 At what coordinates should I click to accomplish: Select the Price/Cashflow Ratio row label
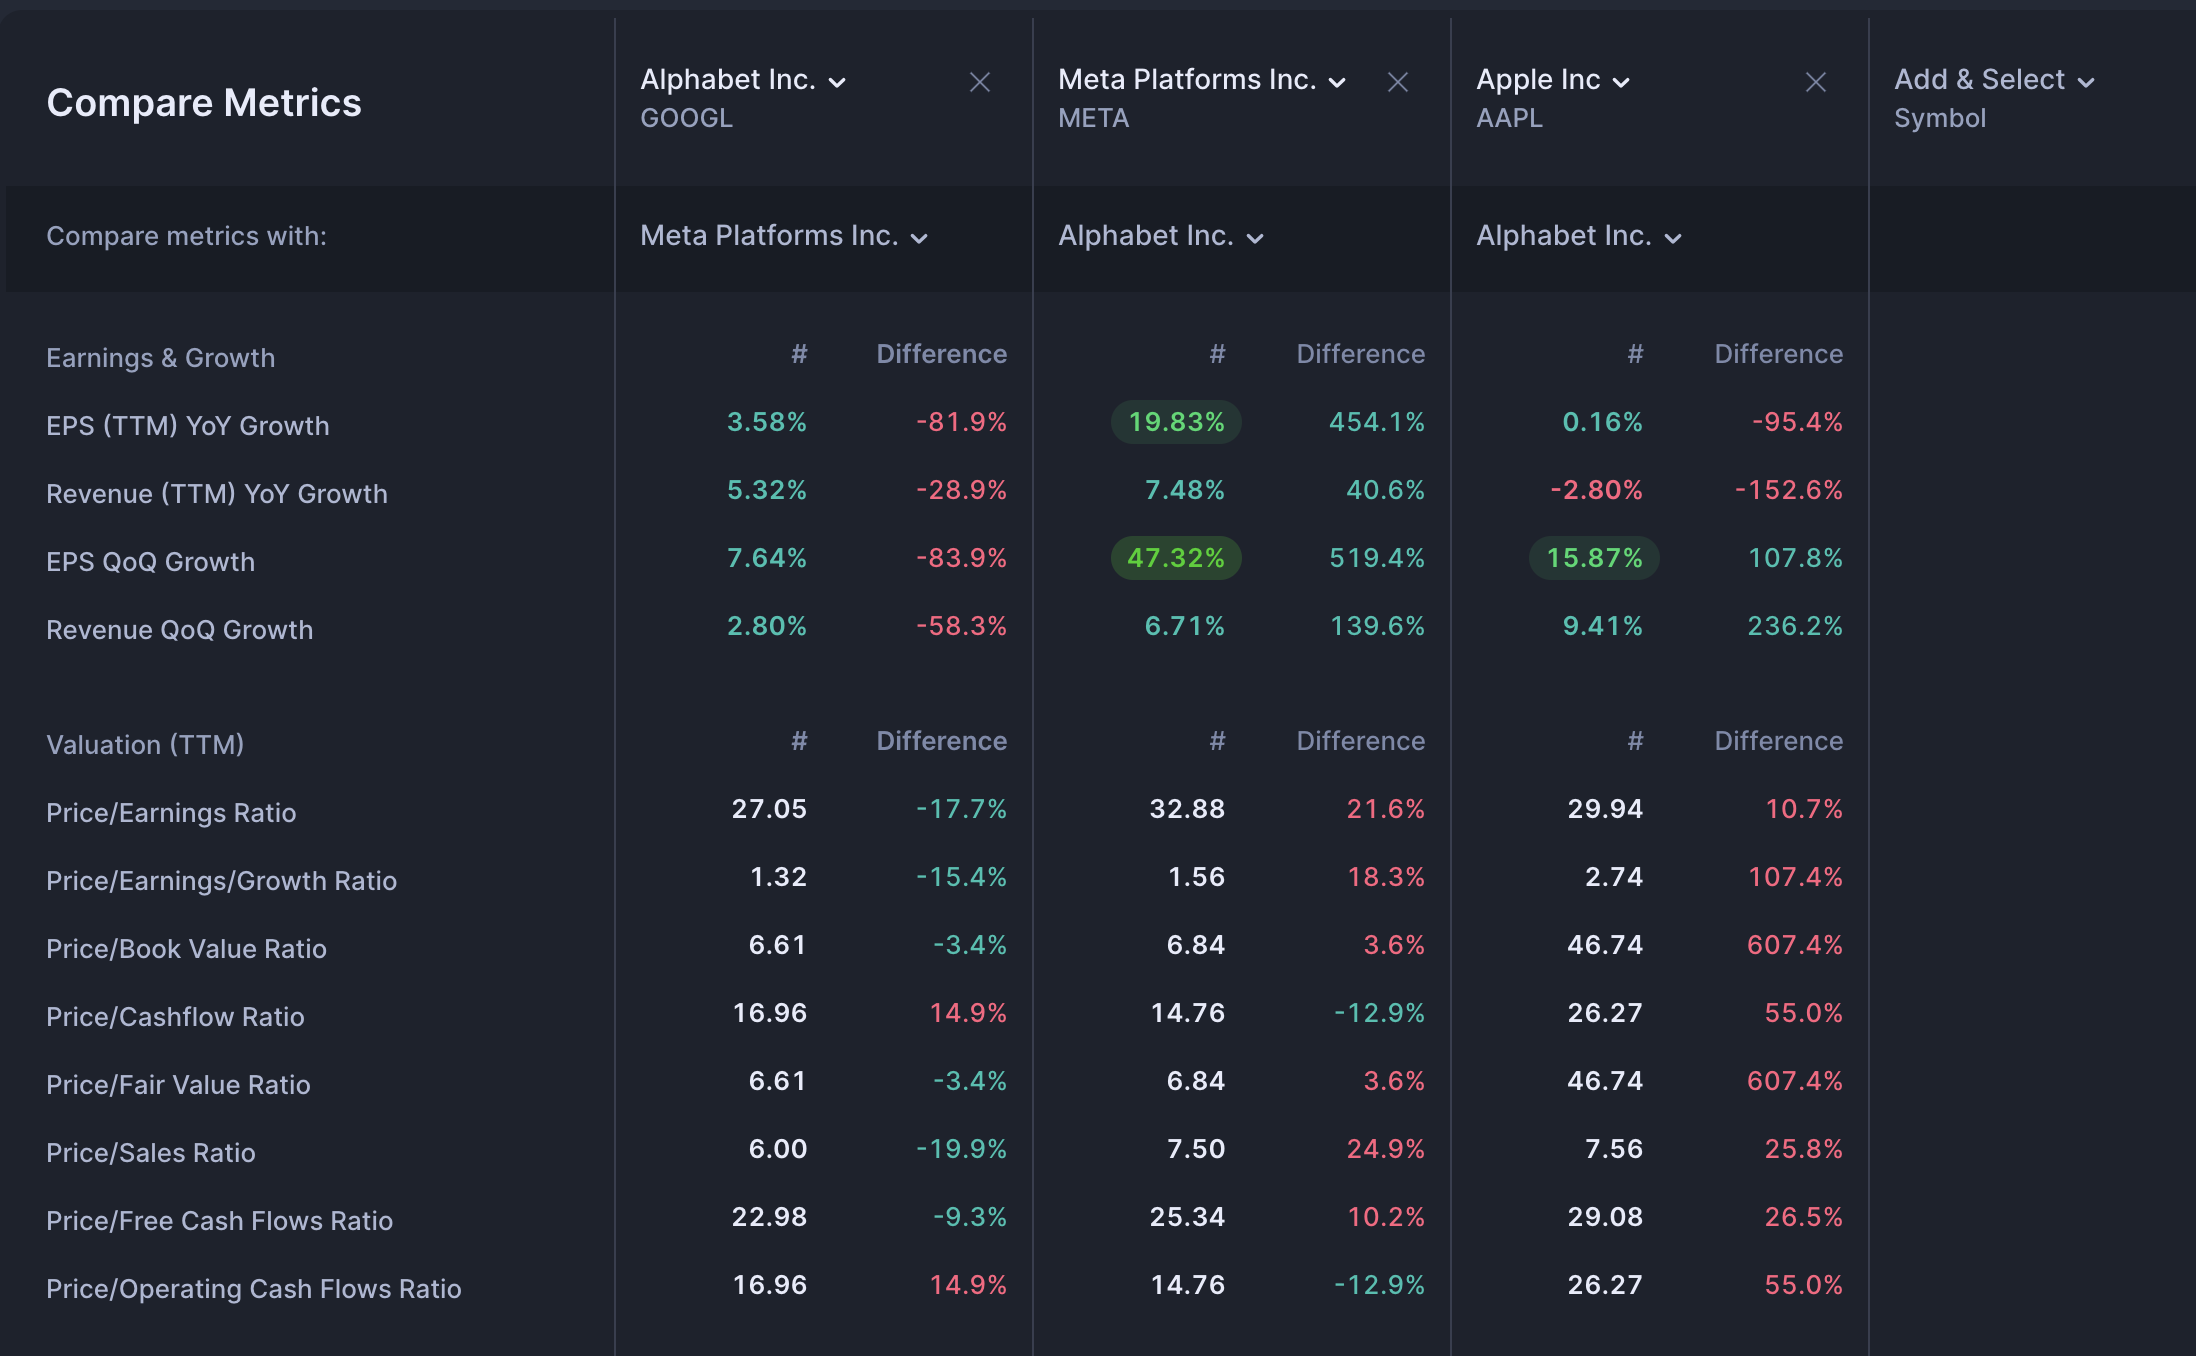[x=175, y=1017]
